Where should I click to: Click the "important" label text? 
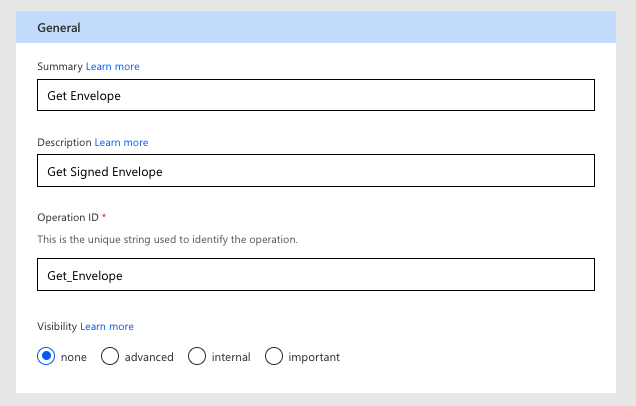coord(314,357)
